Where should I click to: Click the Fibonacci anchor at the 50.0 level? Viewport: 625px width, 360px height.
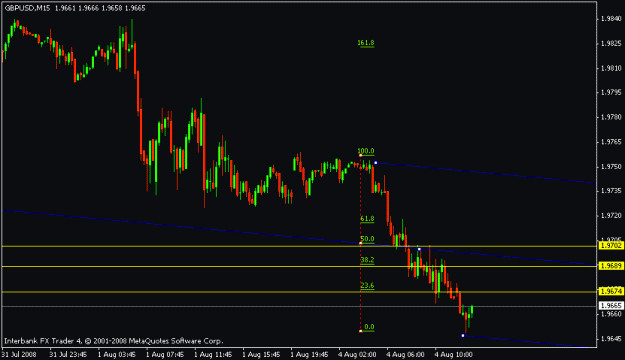tap(360, 243)
